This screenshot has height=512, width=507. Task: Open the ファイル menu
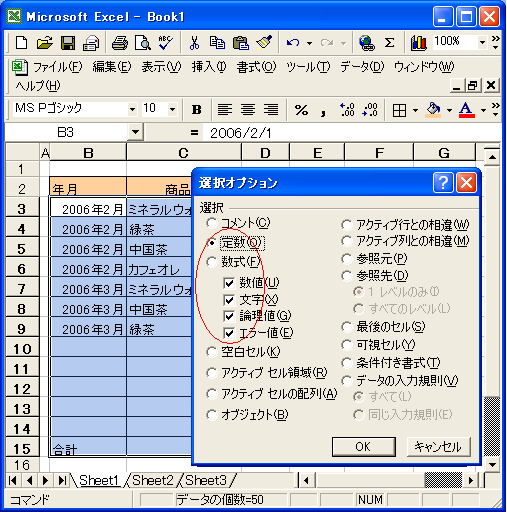pyautogui.click(x=57, y=67)
